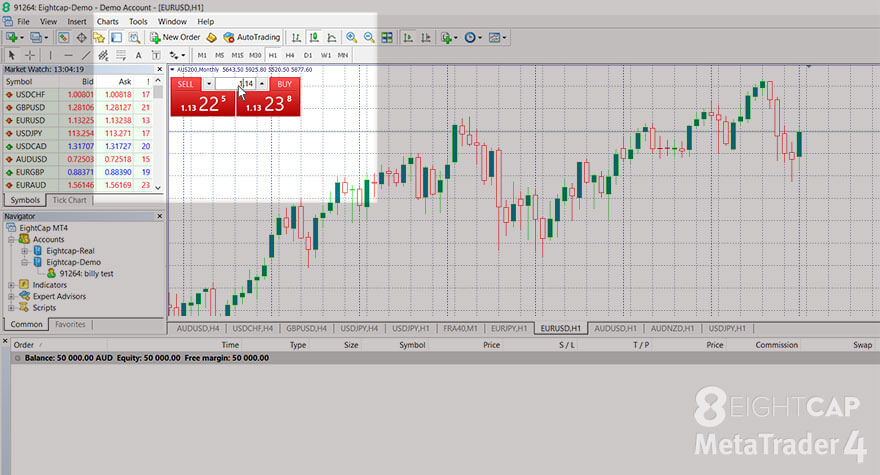Click the AutoTrading button
The width and height of the screenshot is (880, 475).
pos(251,38)
